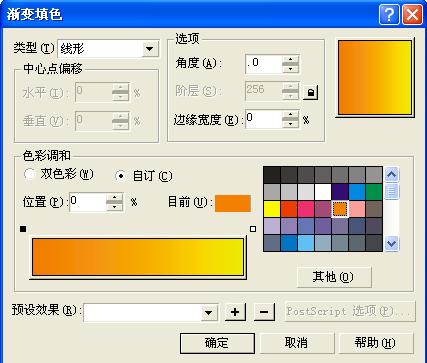Select the black start marker above gradient bar
The height and width of the screenshot is (363, 427).
pos(23,229)
